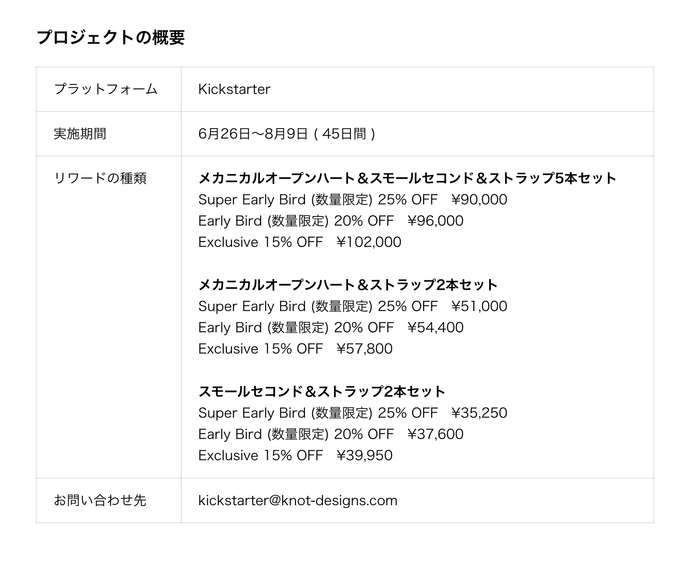Select the Super Early Bird ¥51,000 line
This screenshot has height=568, width=700.
(352, 306)
